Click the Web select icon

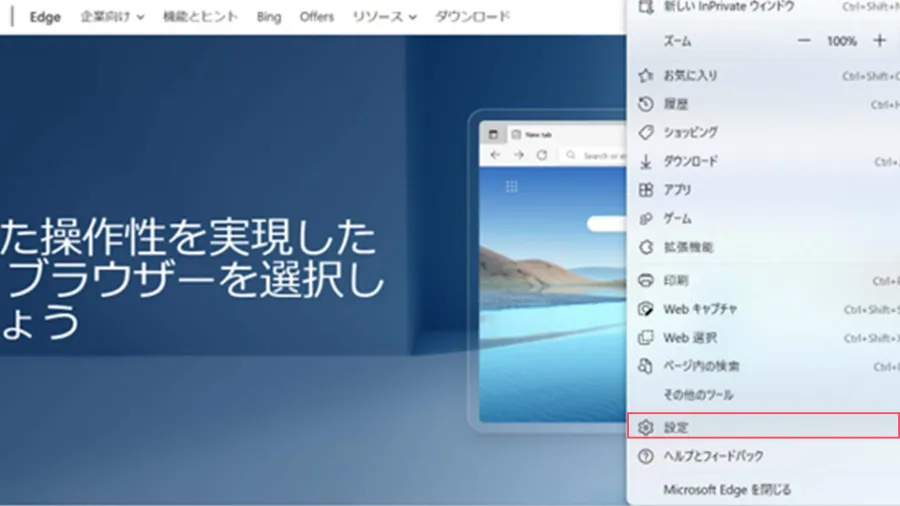pos(646,337)
